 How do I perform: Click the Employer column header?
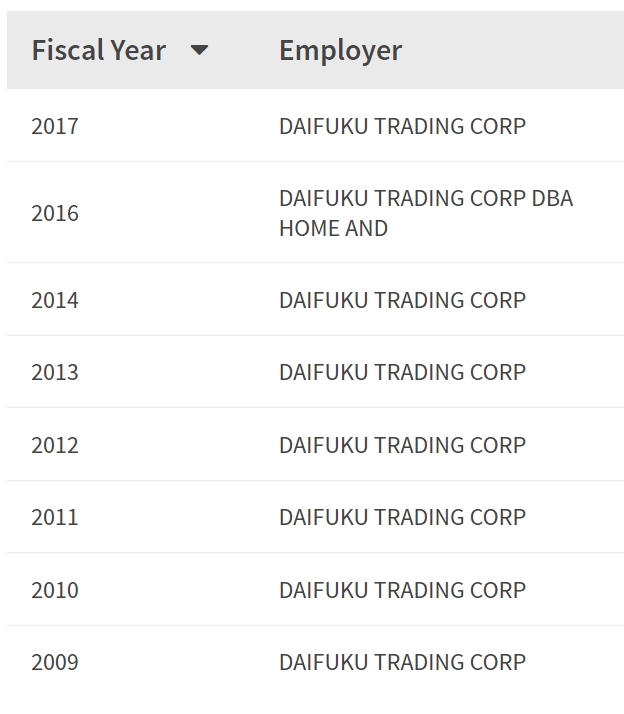coord(340,50)
